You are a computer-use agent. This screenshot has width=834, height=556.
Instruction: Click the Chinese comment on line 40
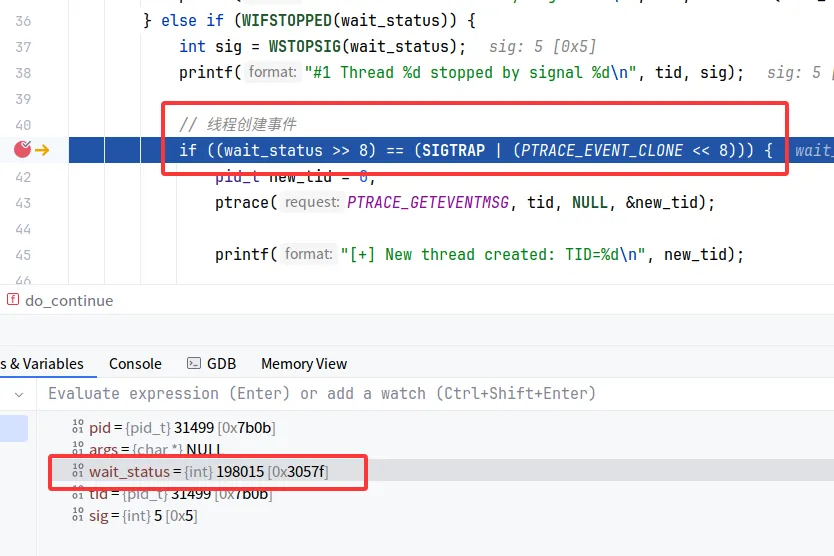(x=238, y=125)
